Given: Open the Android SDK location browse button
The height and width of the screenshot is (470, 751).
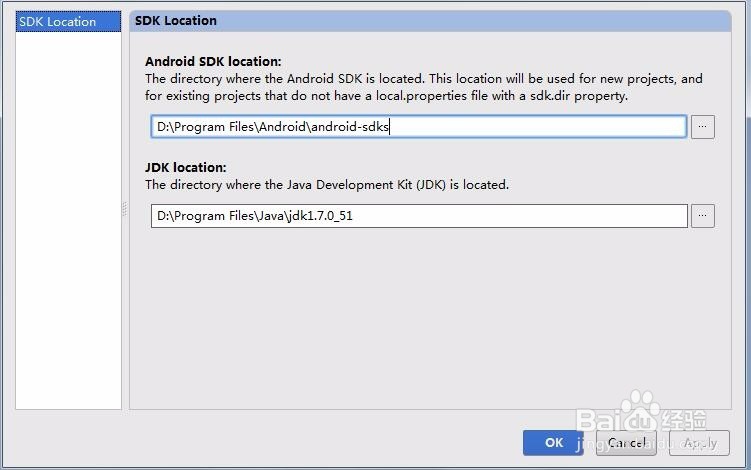Looking at the screenshot, I should [703, 127].
